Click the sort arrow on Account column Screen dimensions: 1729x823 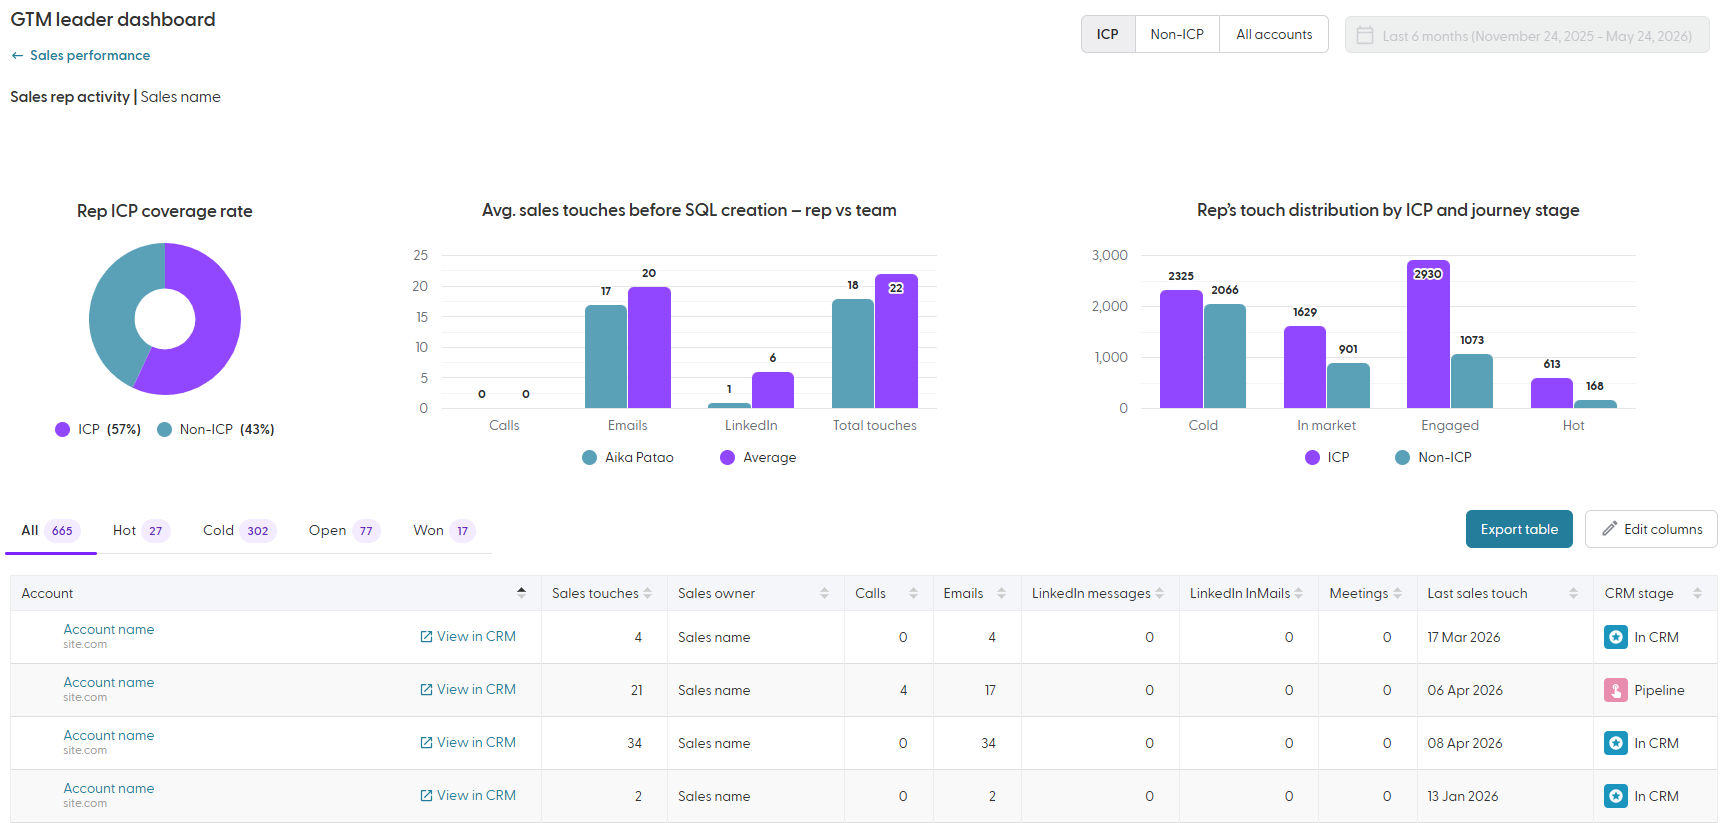(521, 592)
